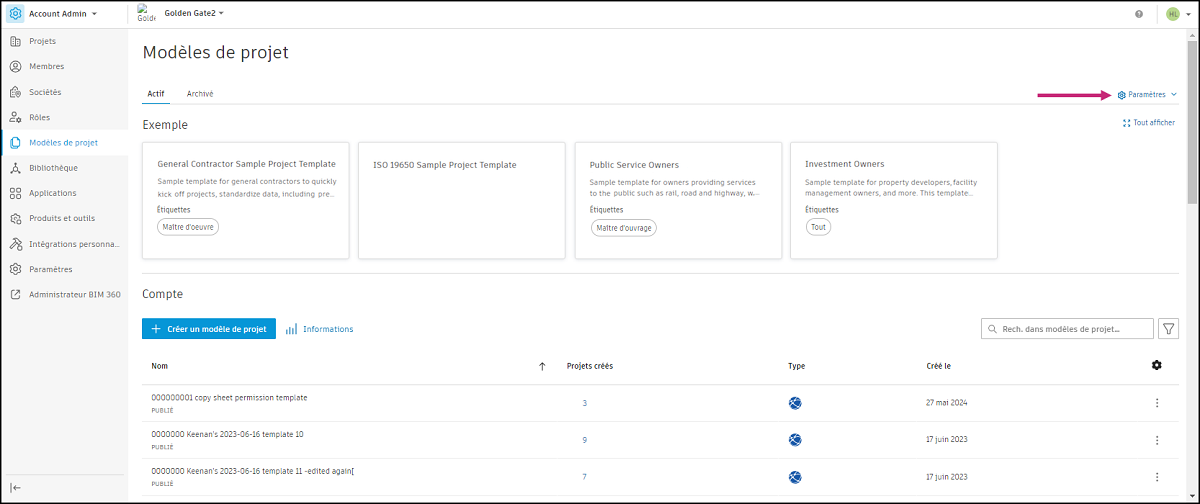Click the Produits et outils sidebar icon
The image size is (1200, 504).
(16, 218)
